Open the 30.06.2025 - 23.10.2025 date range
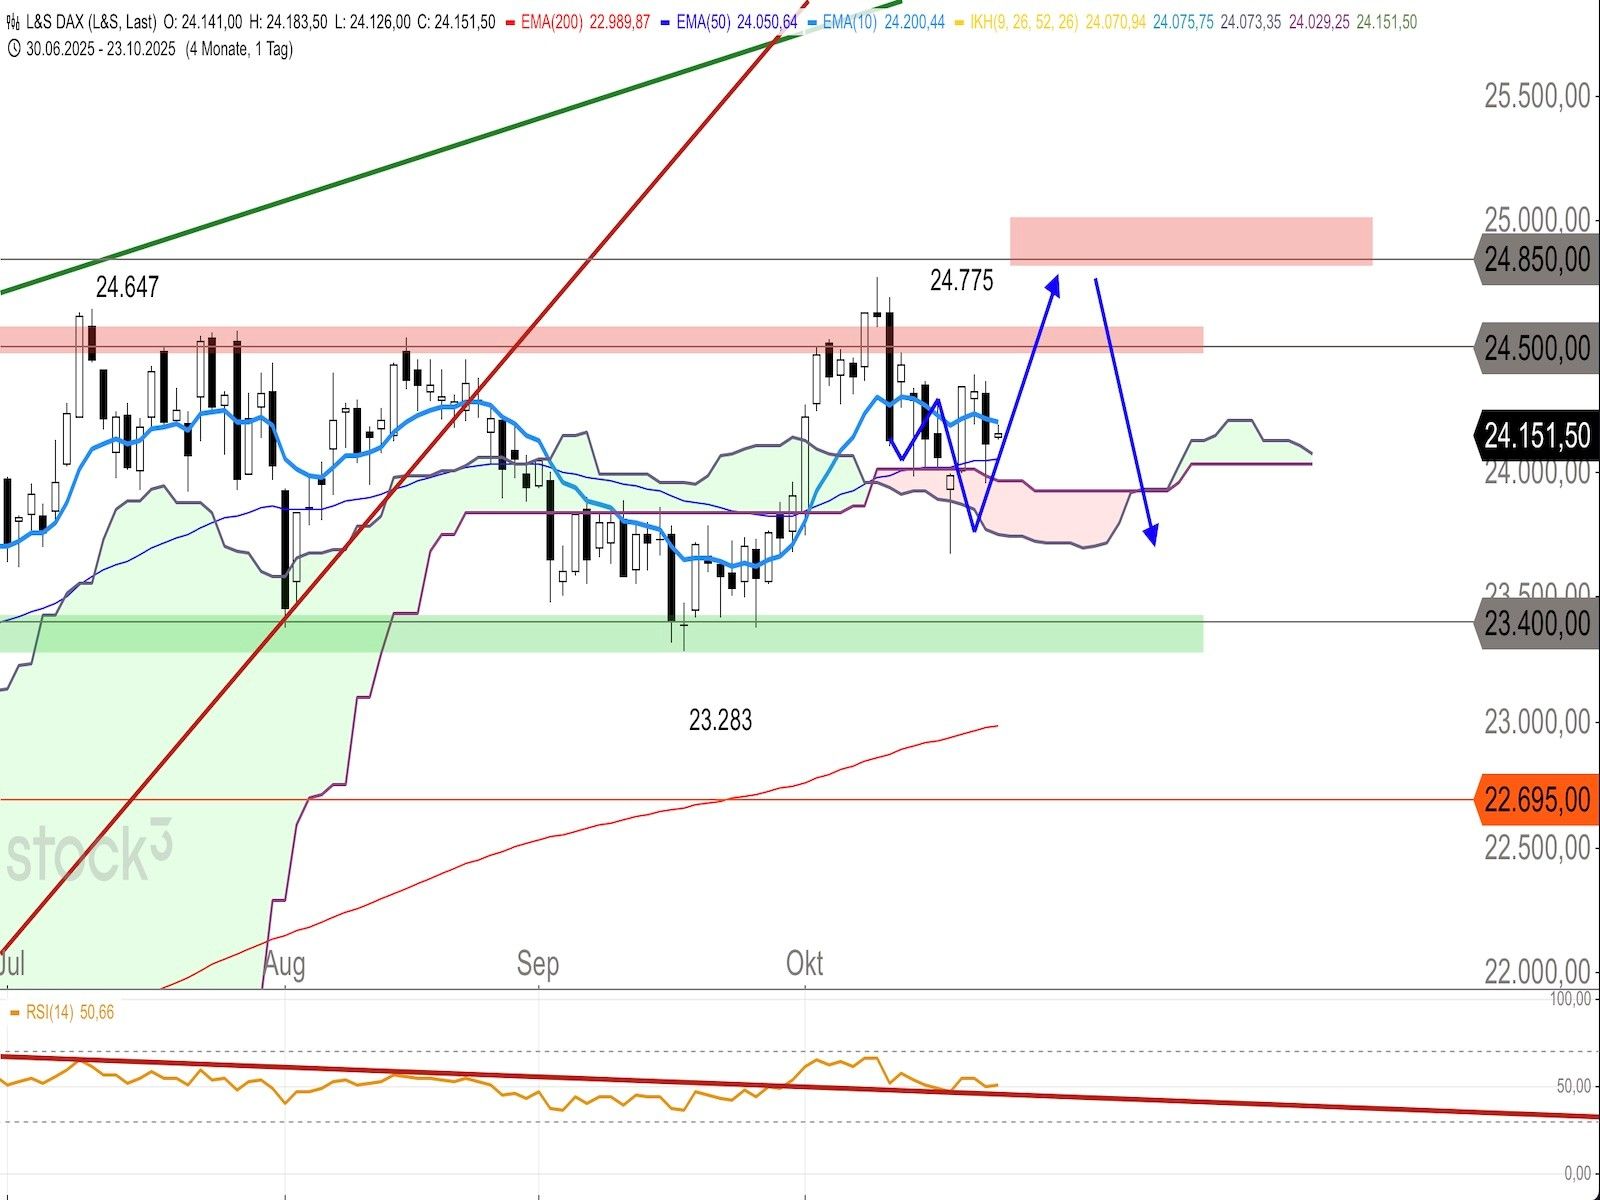Image resolution: width=1600 pixels, height=1200 pixels. coord(100,48)
